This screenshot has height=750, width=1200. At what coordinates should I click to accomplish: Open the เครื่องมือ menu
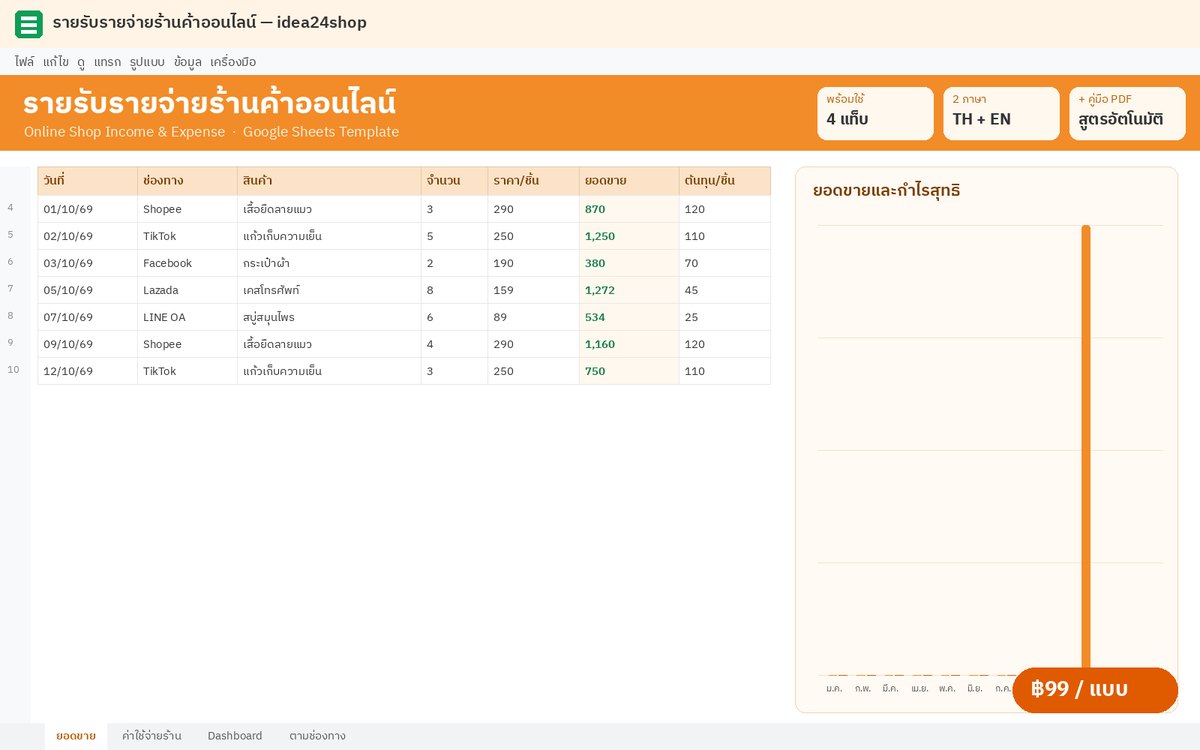pos(233,62)
